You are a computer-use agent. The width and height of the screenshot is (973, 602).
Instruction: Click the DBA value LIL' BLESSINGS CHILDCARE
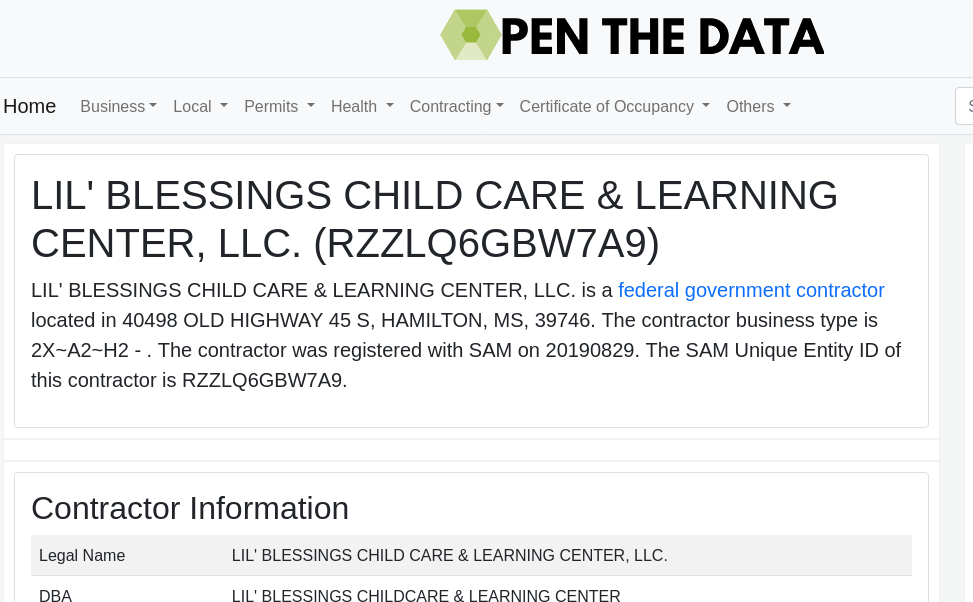pyautogui.click(x=426, y=595)
